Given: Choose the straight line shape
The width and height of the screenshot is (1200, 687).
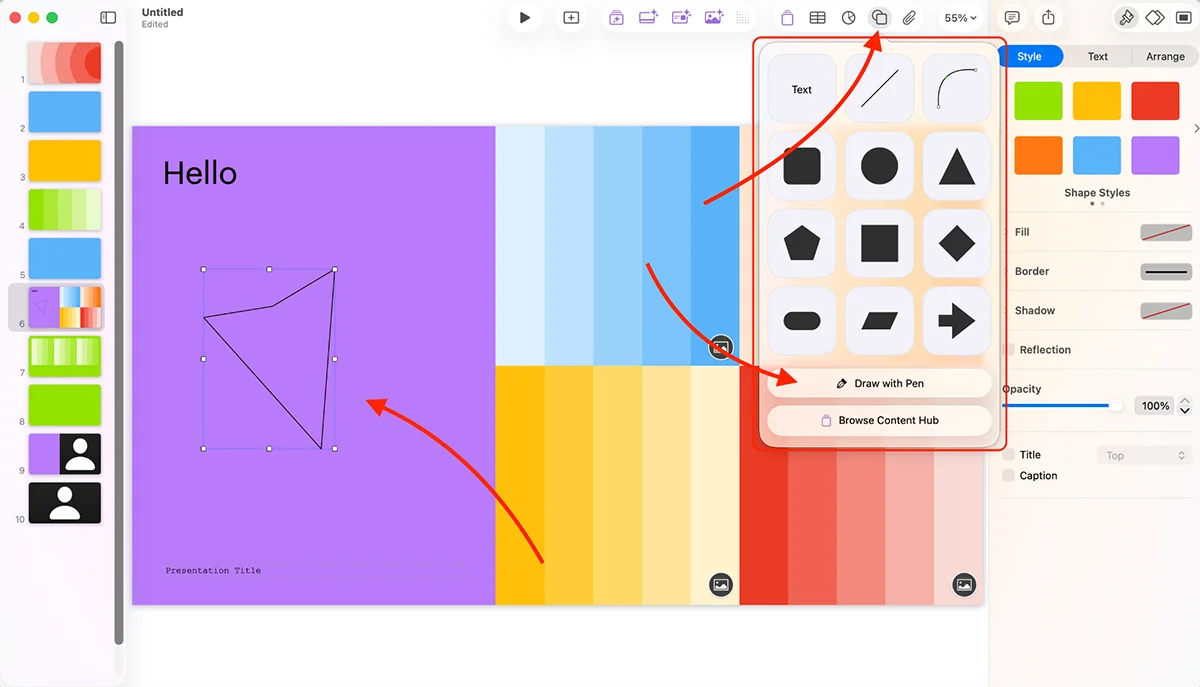Looking at the screenshot, I should coord(879,89).
